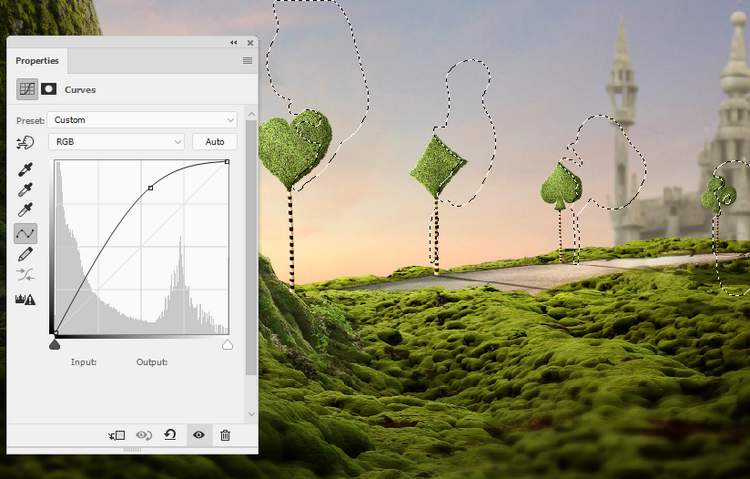The image size is (750, 479).
Task: Click the white point slider triangle
Action: pyautogui.click(x=227, y=344)
